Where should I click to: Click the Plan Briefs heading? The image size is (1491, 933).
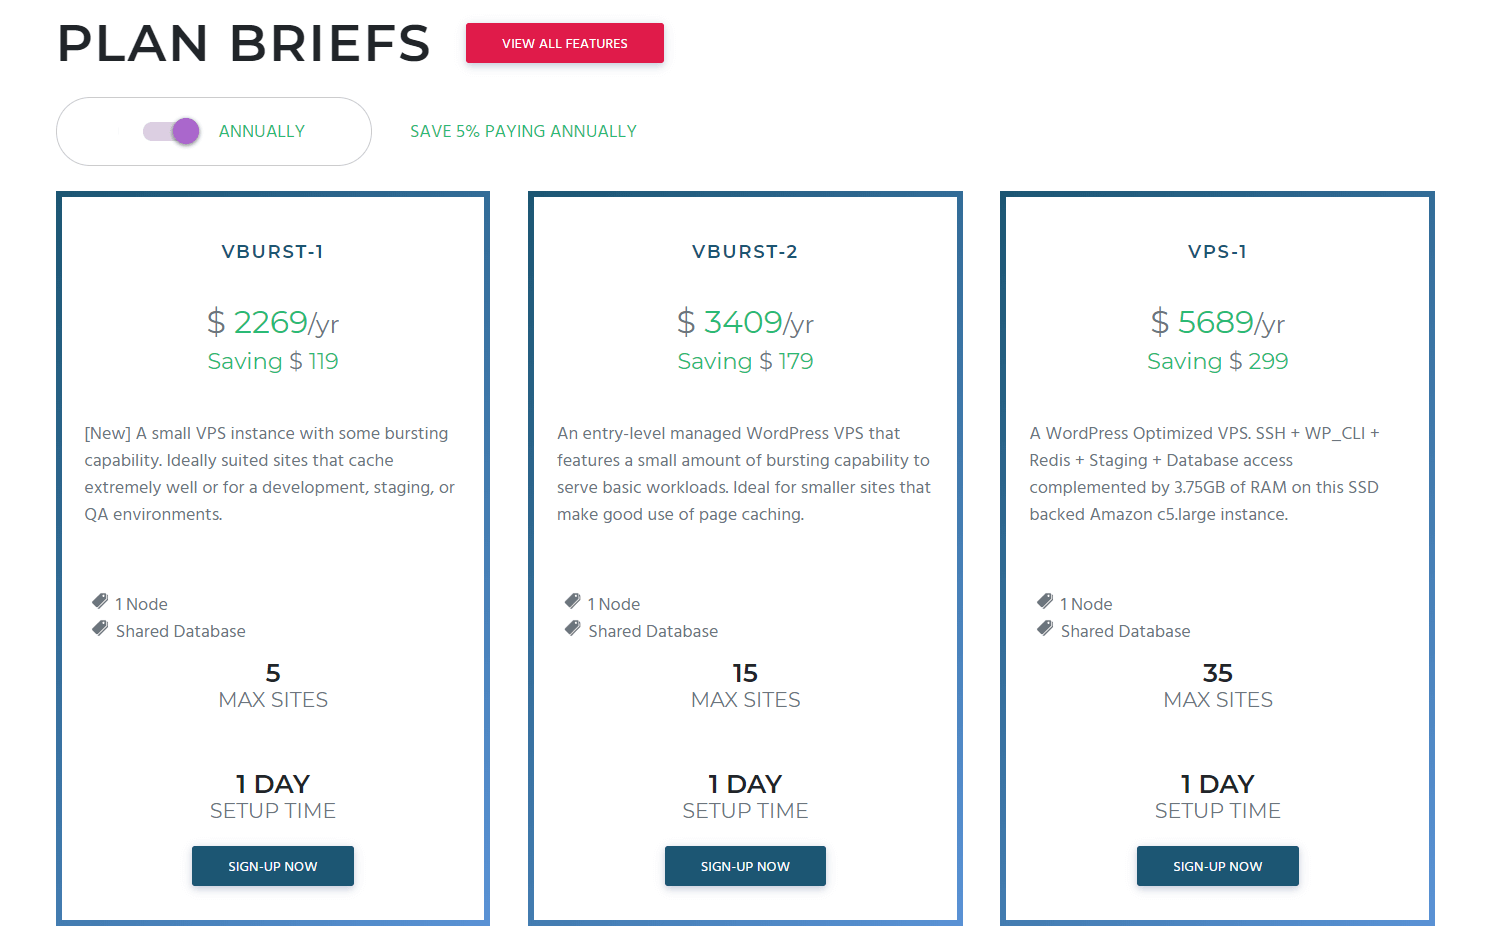click(244, 44)
